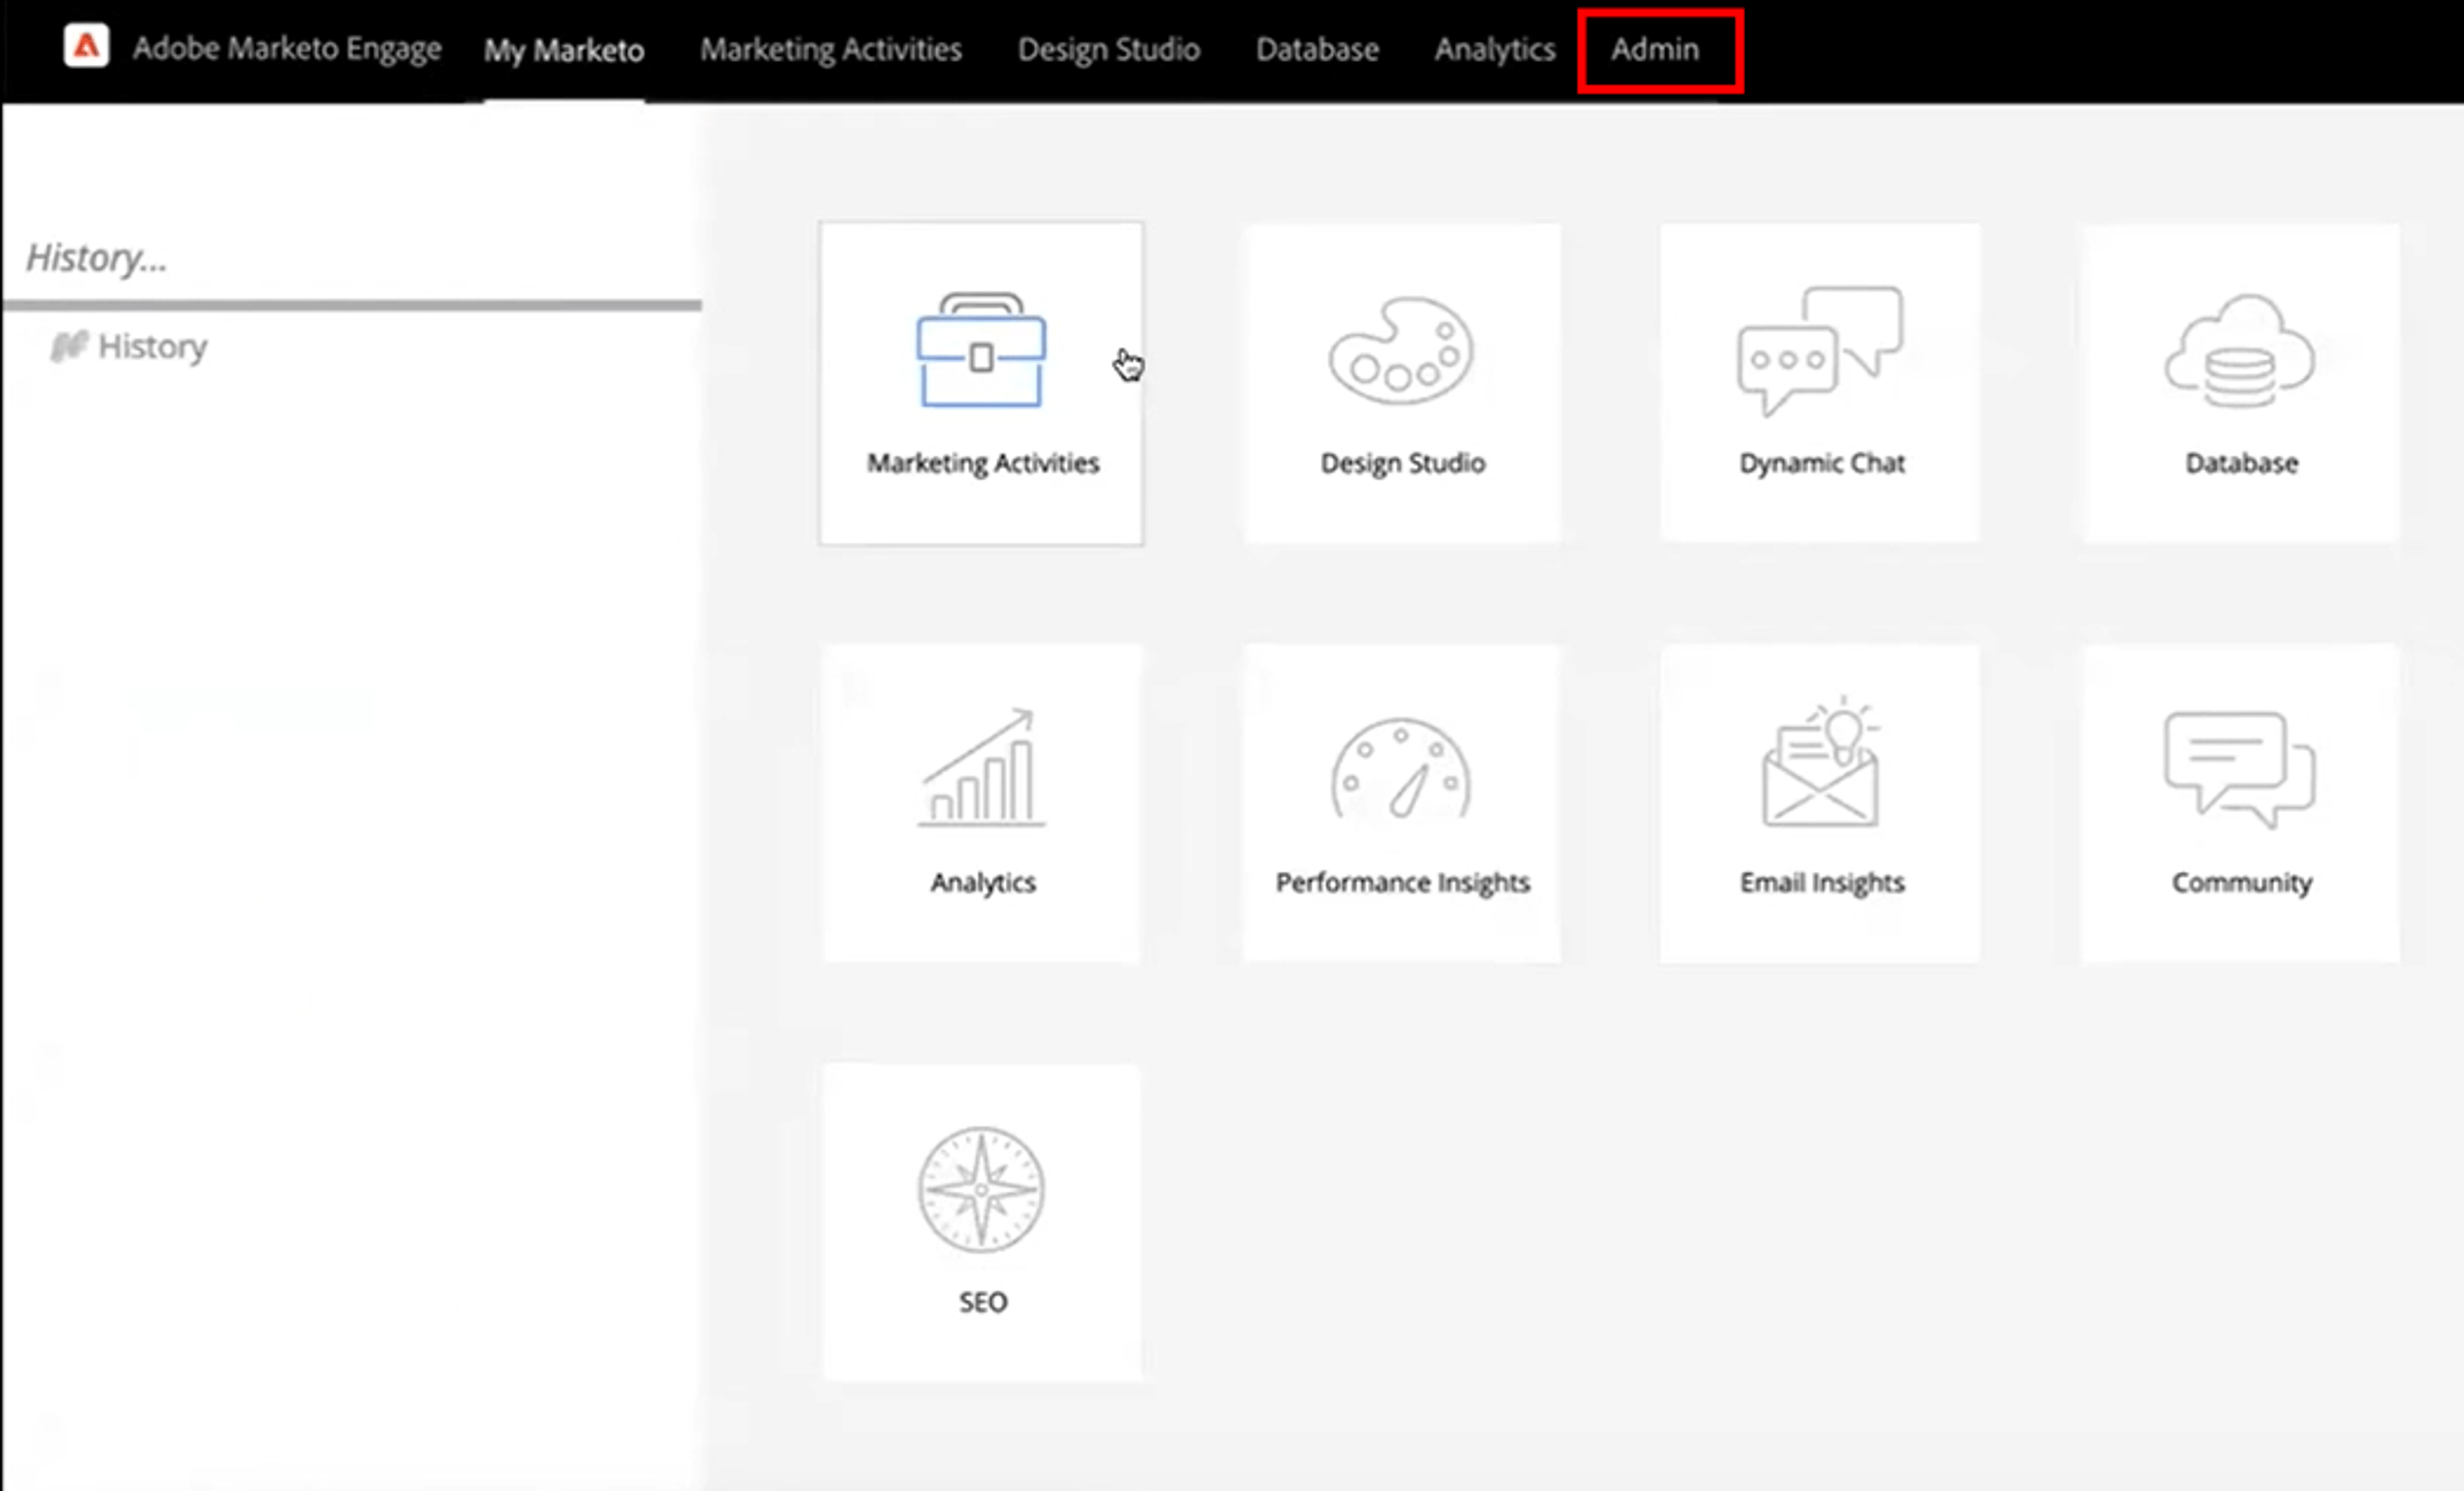Image resolution: width=2464 pixels, height=1491 pixels.
Task: Click the Analytics tile label text
Action: [983, 882]
